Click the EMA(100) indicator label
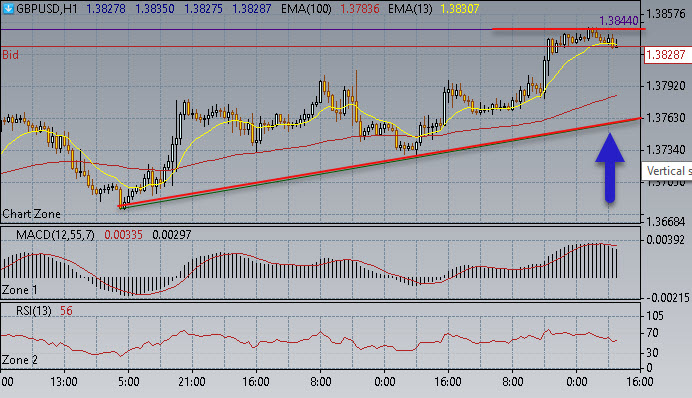The image size is (692, 398). (306, 8)
